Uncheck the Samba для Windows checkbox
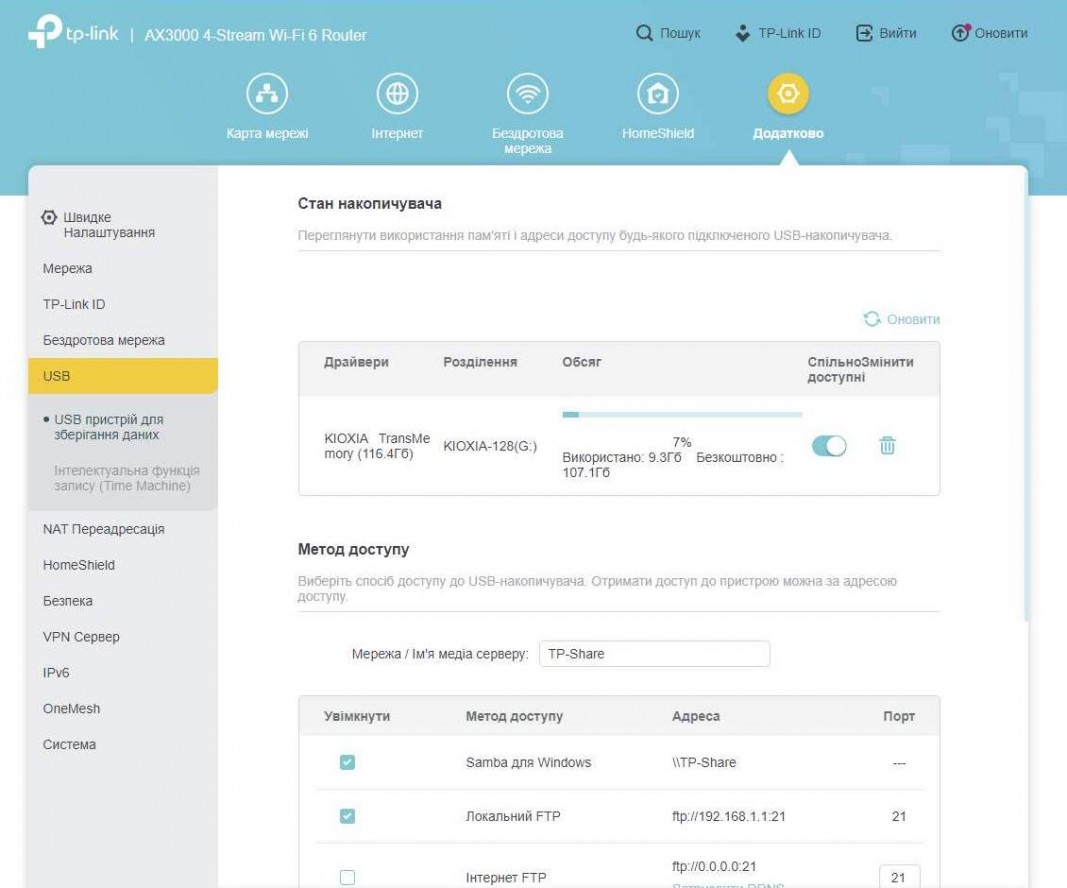The image size is (1067, 888). [x=347, y=762]
